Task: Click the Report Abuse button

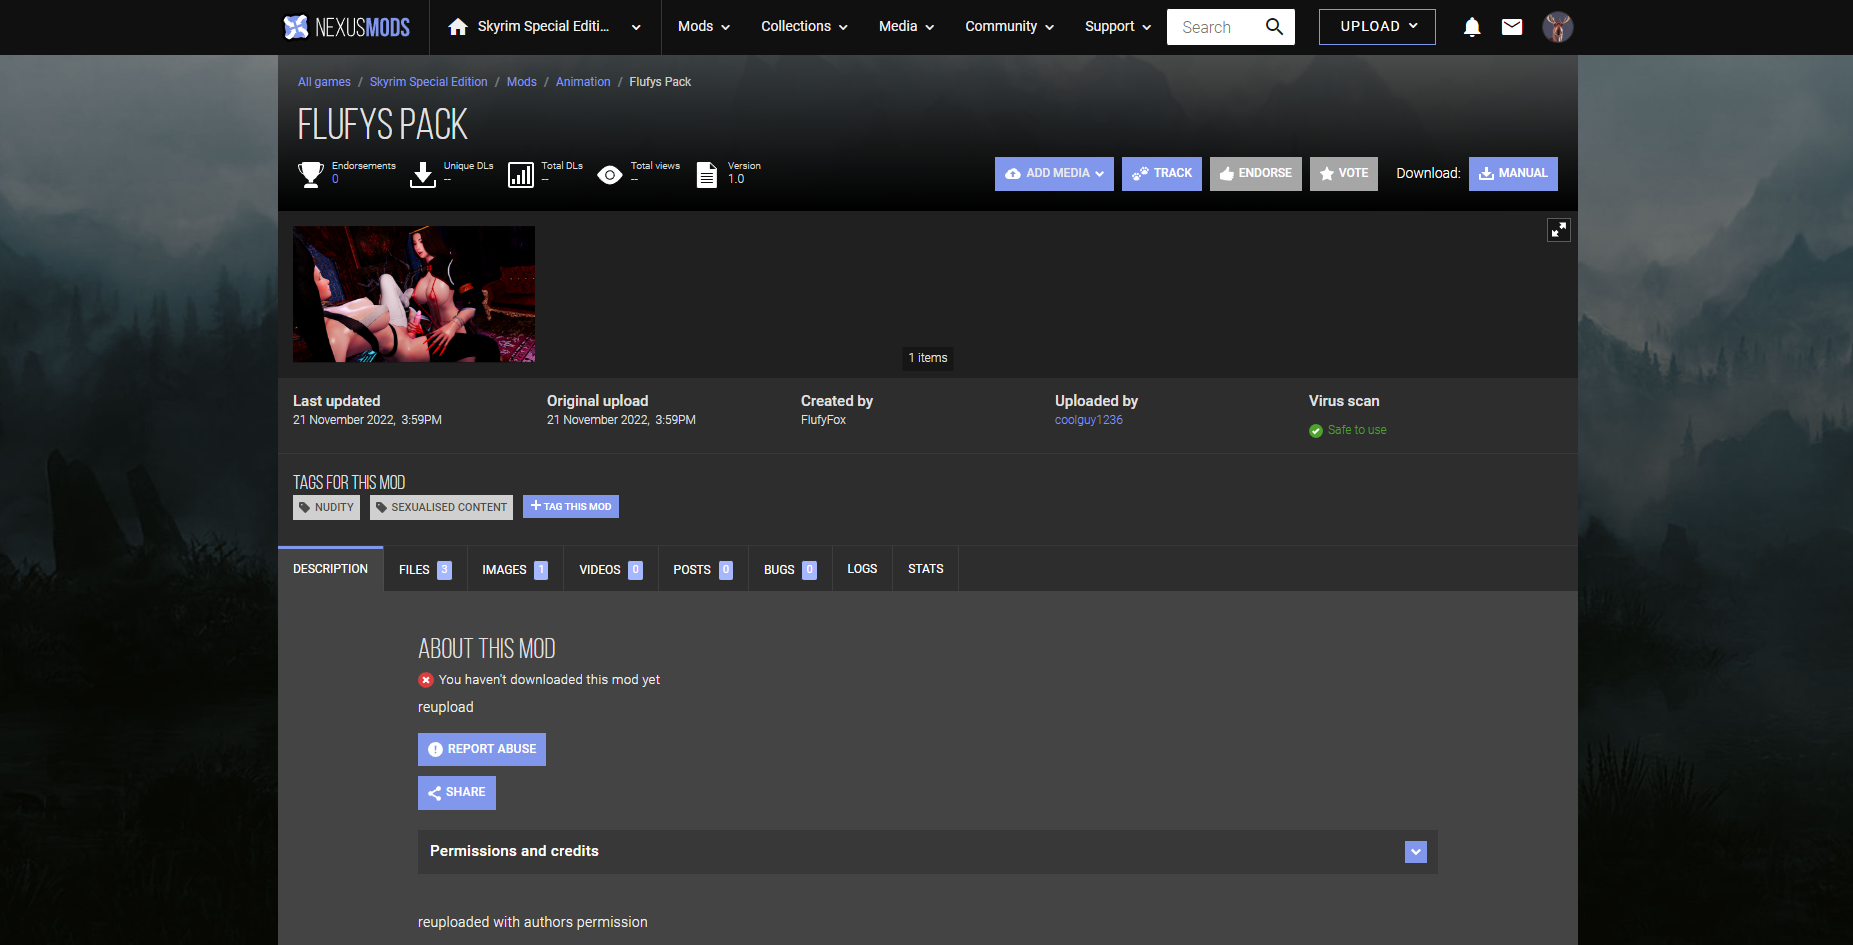Action: tap(482, 750)
